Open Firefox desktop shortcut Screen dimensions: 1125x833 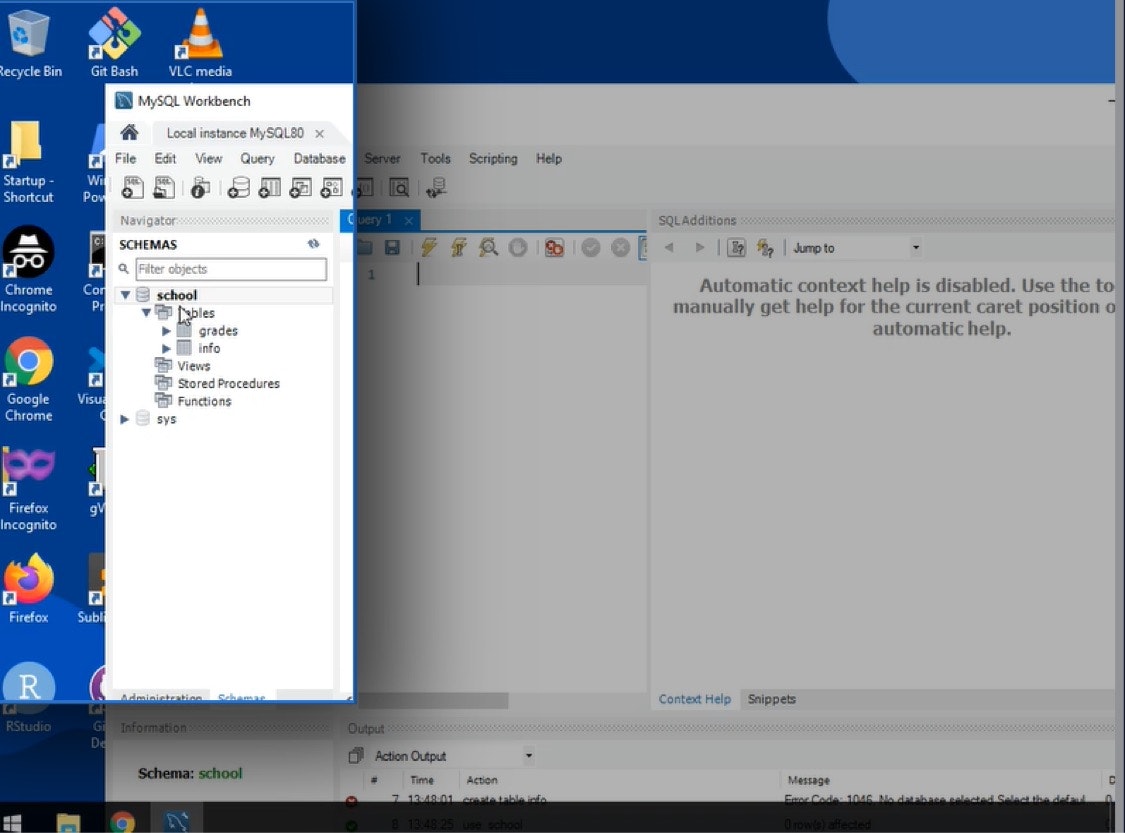pyautogui.click(x=29, y=588)
